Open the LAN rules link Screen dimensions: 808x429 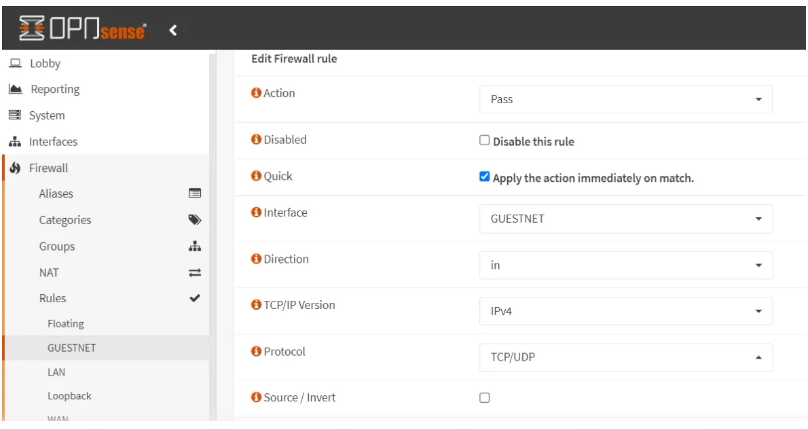57,372
